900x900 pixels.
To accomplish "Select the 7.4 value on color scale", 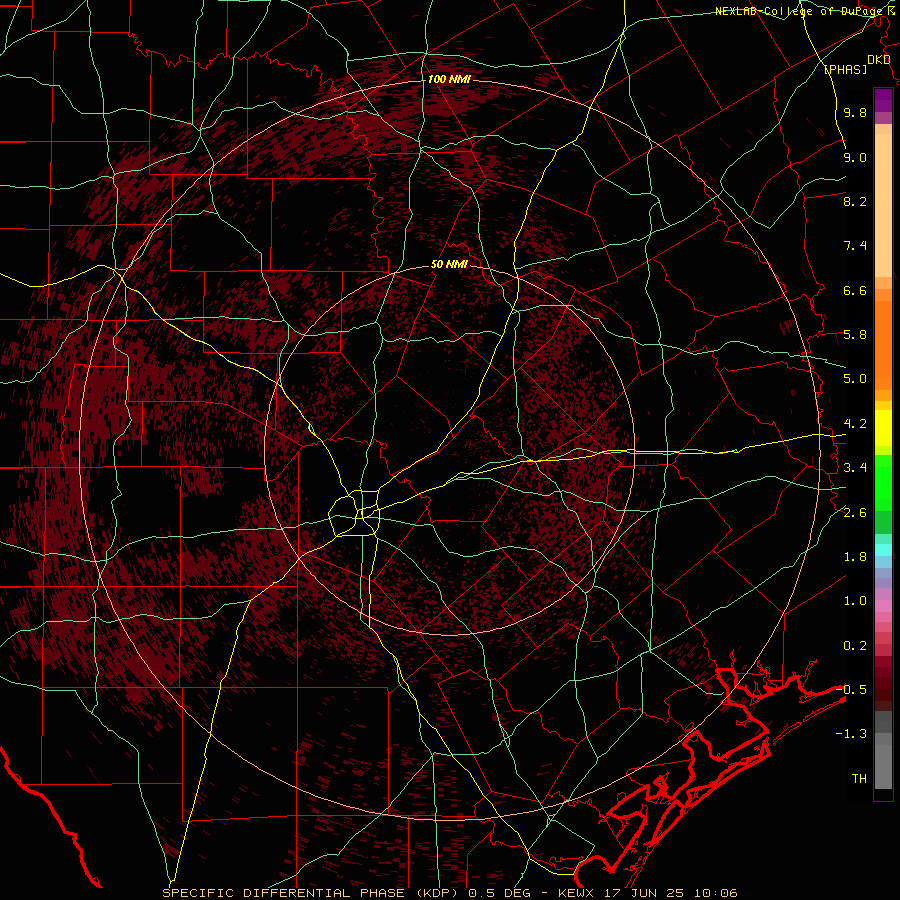I will click(x=855, y=246).
